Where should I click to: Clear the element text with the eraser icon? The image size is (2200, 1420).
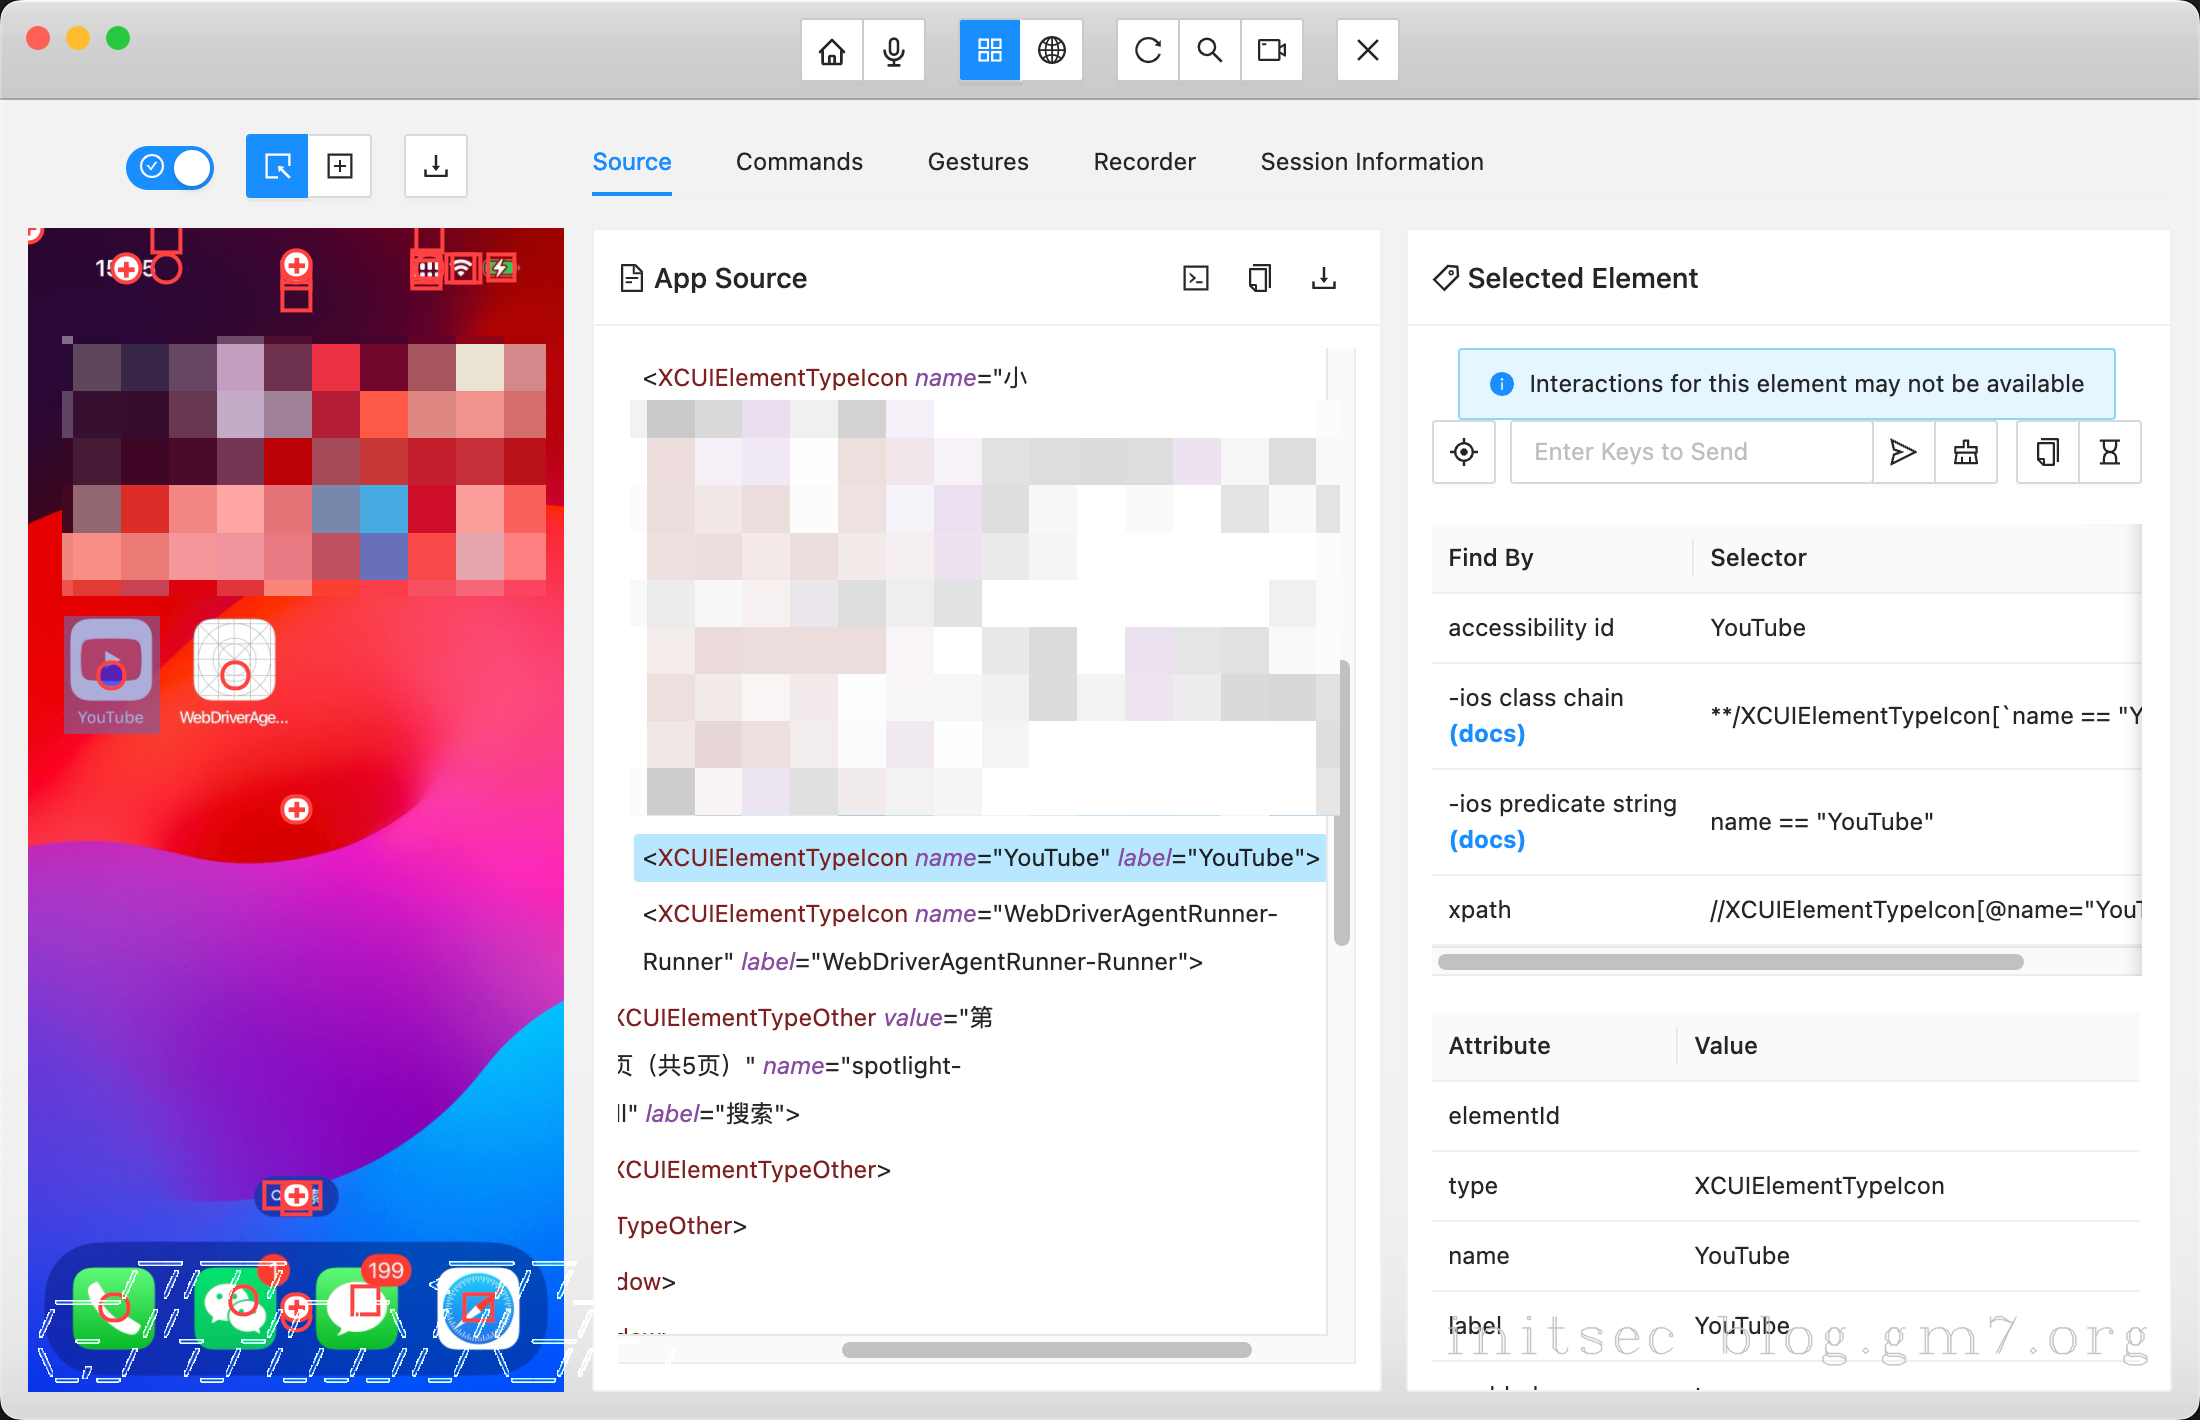[x=1966, y=452]
